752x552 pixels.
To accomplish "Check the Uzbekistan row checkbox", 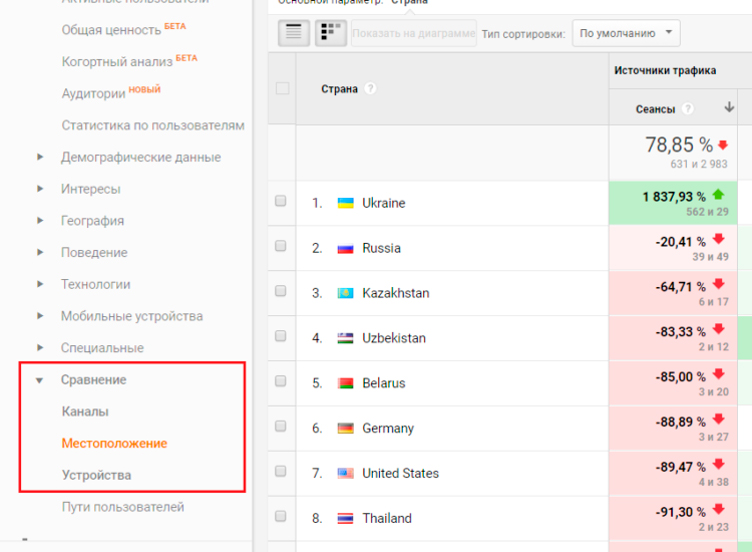I will click(x=281, y=336).
